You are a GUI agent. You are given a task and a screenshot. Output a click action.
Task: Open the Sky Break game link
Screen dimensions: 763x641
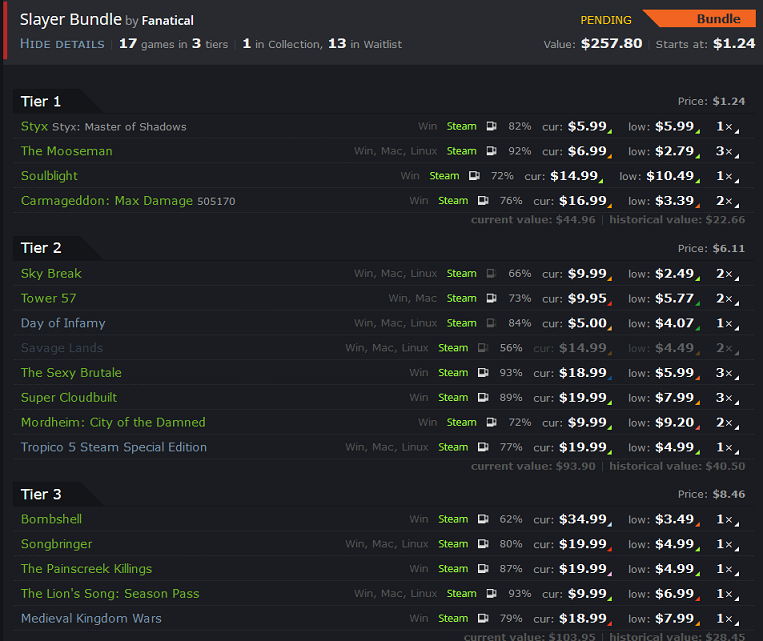click(x=51, y=274)
